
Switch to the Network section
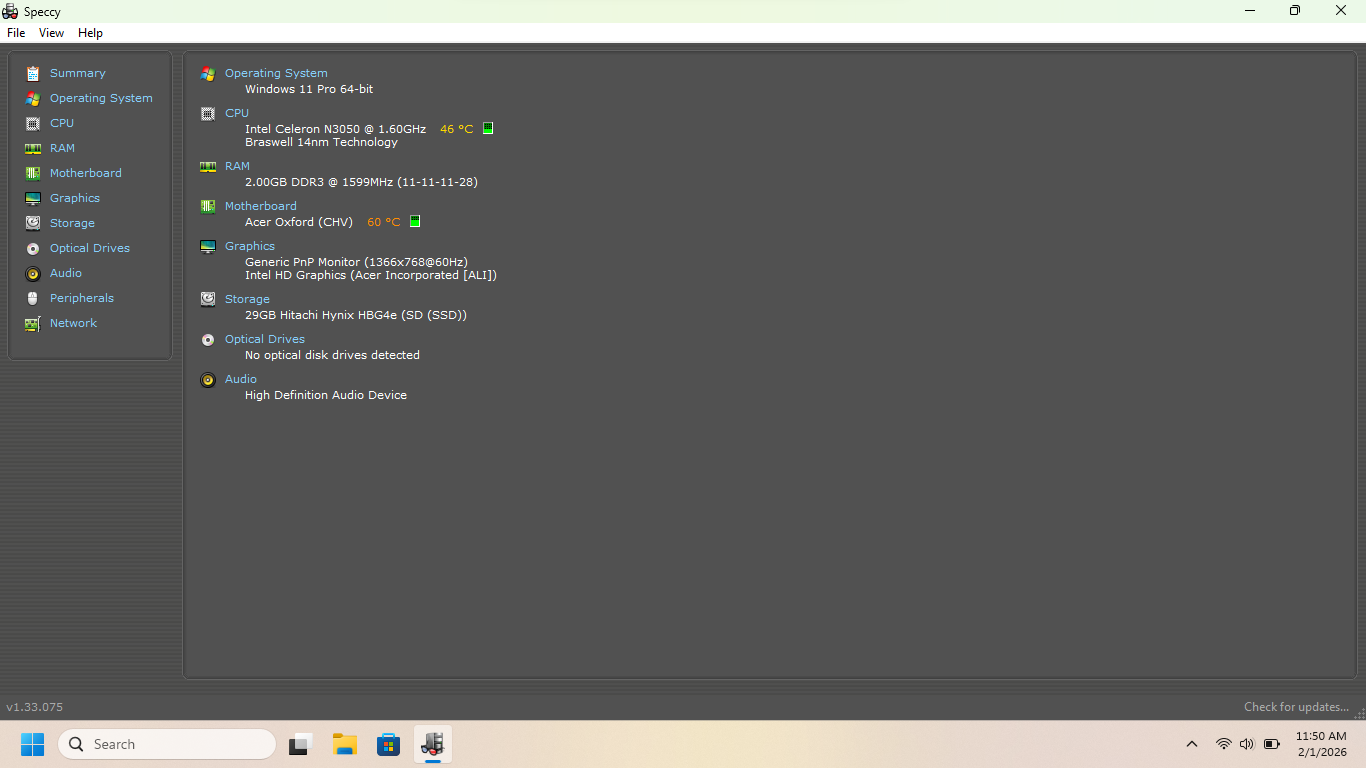point(74,323)
